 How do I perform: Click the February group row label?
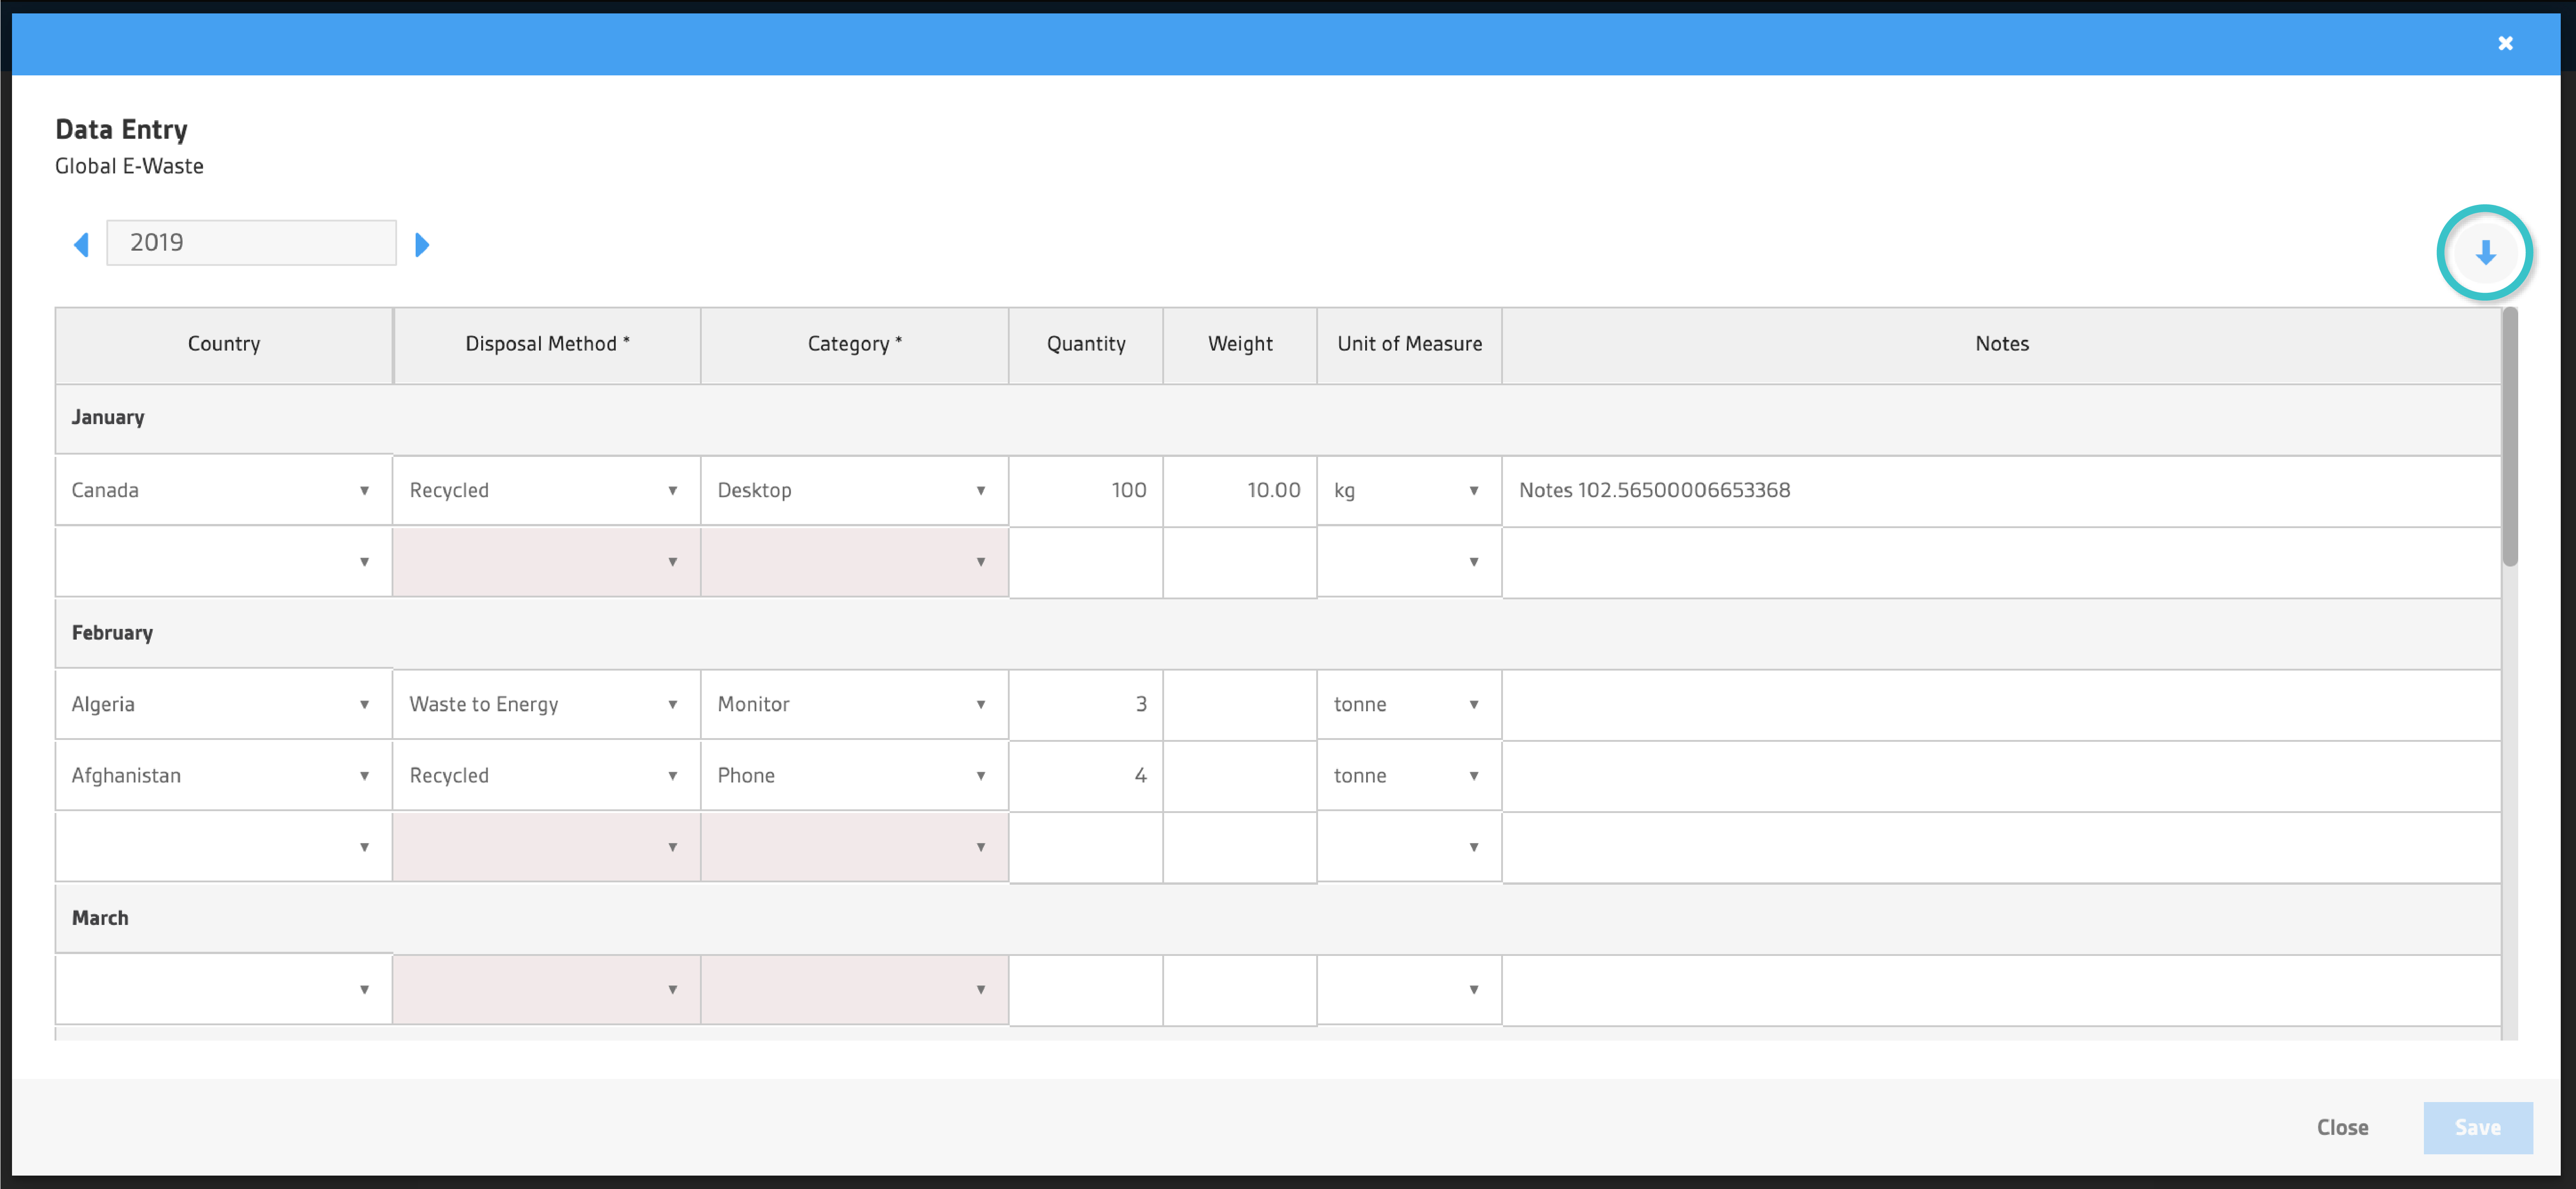(x=112, y=632)
